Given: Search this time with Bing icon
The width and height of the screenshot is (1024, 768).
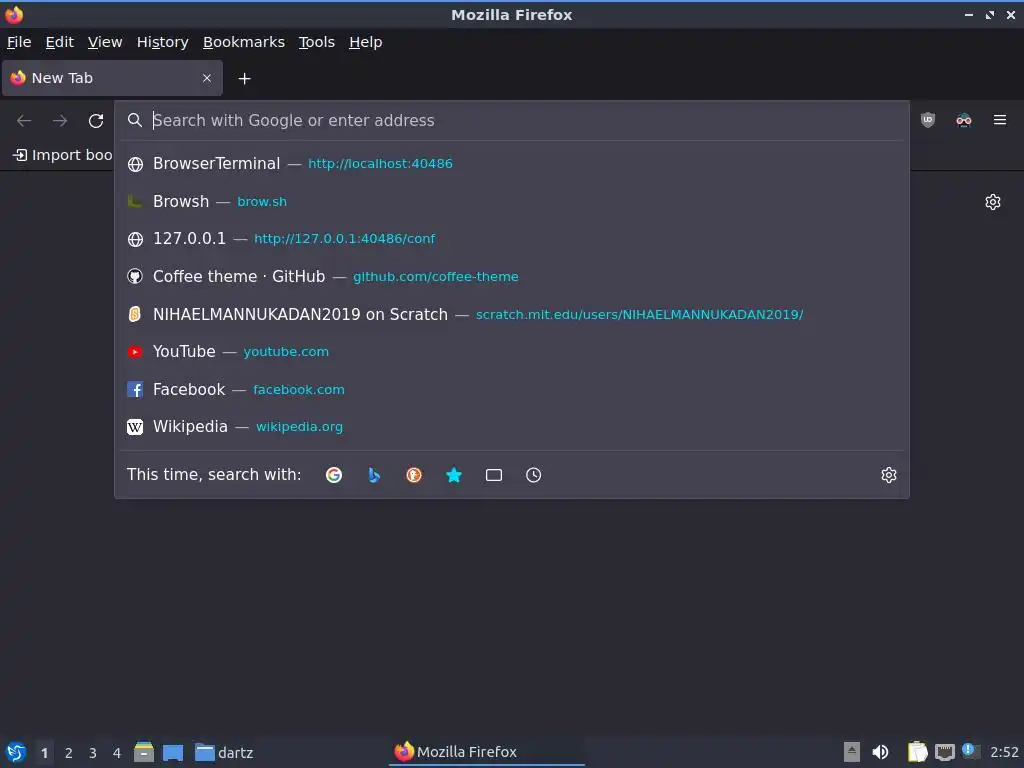Looking at the screenshot, I should pos(374,475).
